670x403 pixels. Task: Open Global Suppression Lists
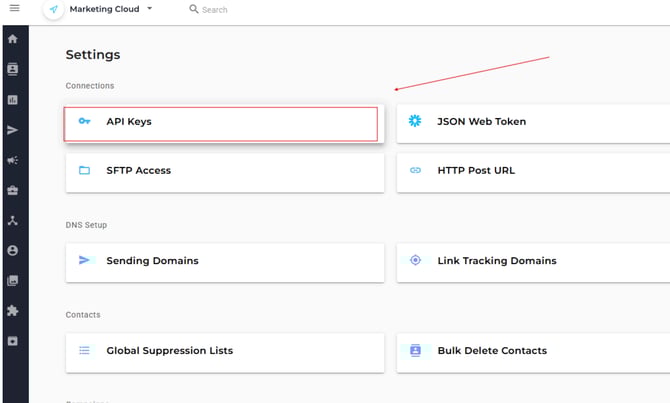pyautogui.click(x=224, y=351)
